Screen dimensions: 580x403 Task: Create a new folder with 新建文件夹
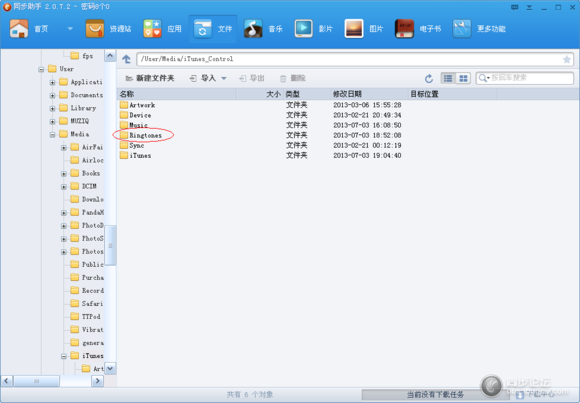pyautogui.click(x=149, y=78)
